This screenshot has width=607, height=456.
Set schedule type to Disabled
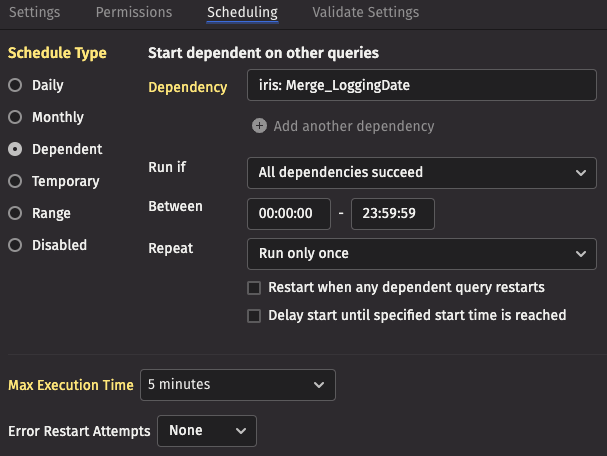[x=15, y=246]
